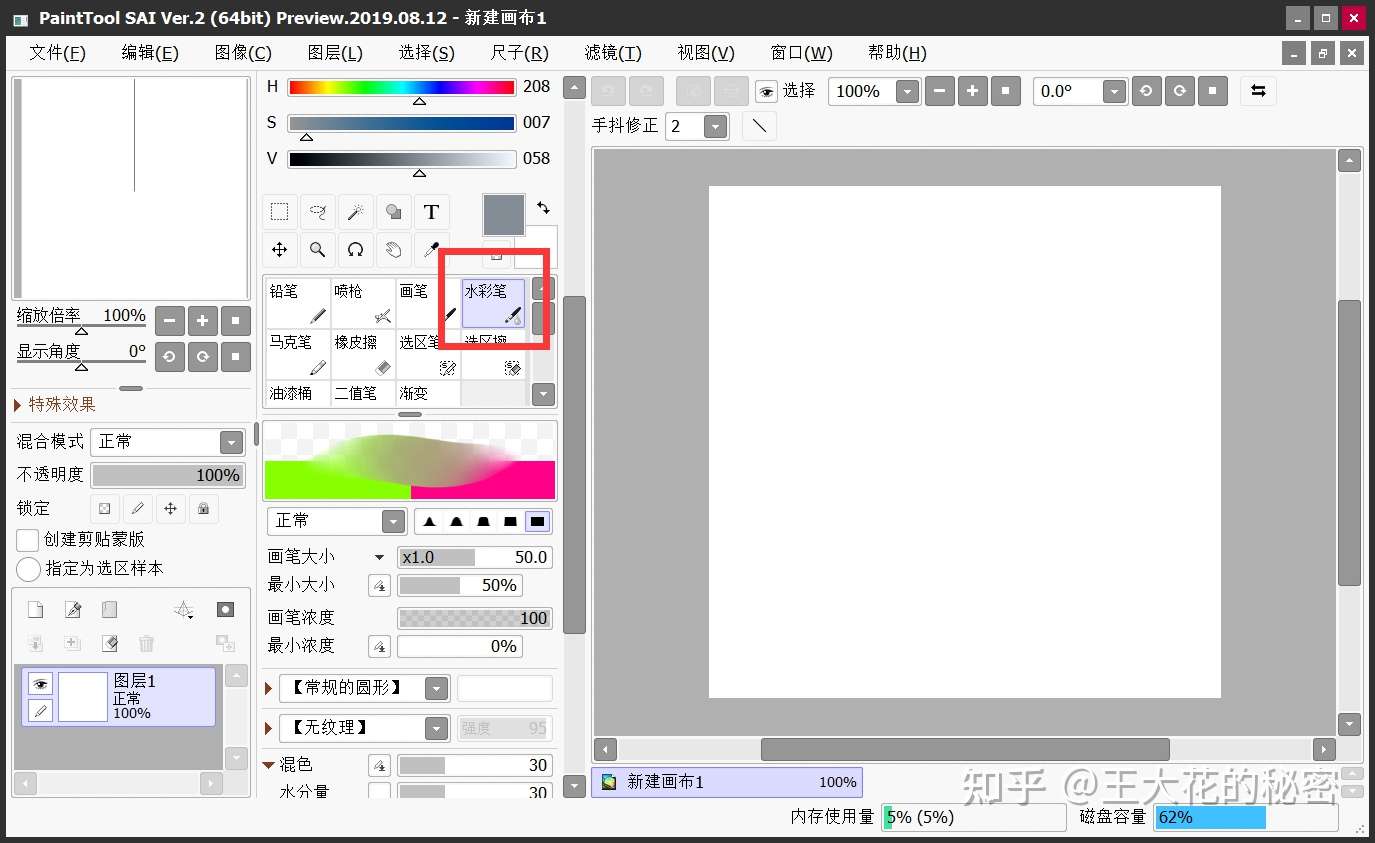Click the foreground color swatch
Screen dimensions: 1375x843
(x=503, y=214)
